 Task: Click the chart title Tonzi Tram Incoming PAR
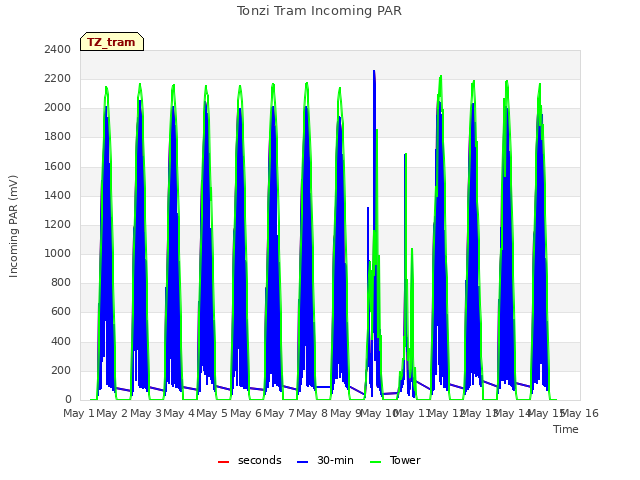(x=319, y=11)
